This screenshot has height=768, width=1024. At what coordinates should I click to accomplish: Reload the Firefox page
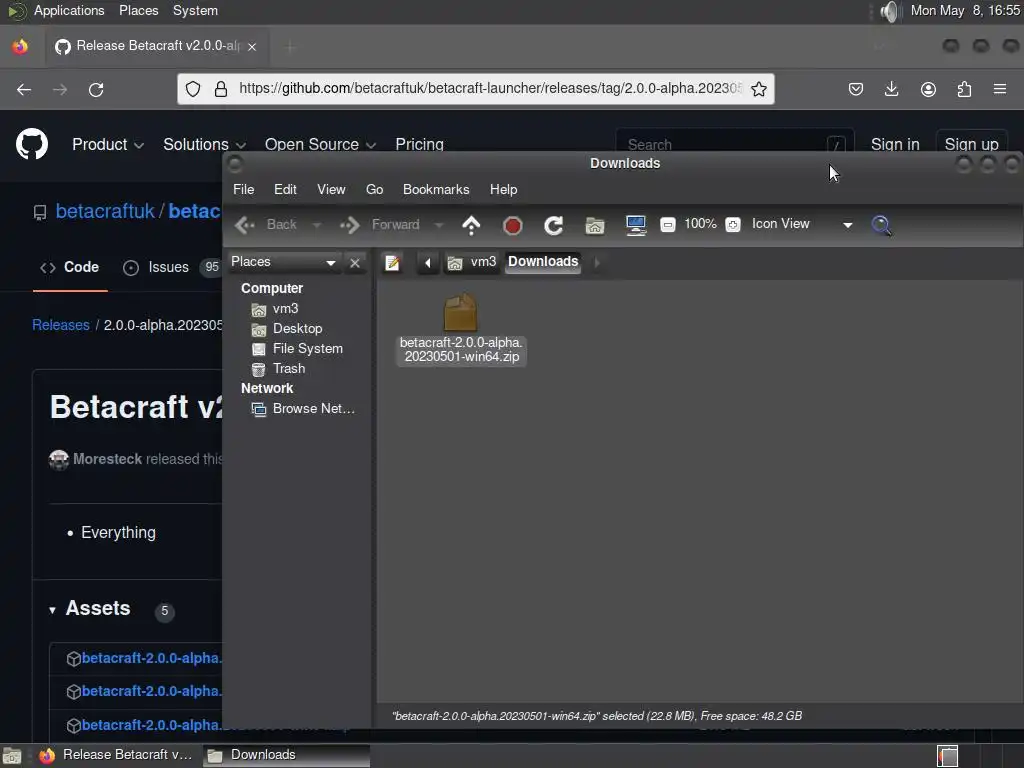coord(96,89)
